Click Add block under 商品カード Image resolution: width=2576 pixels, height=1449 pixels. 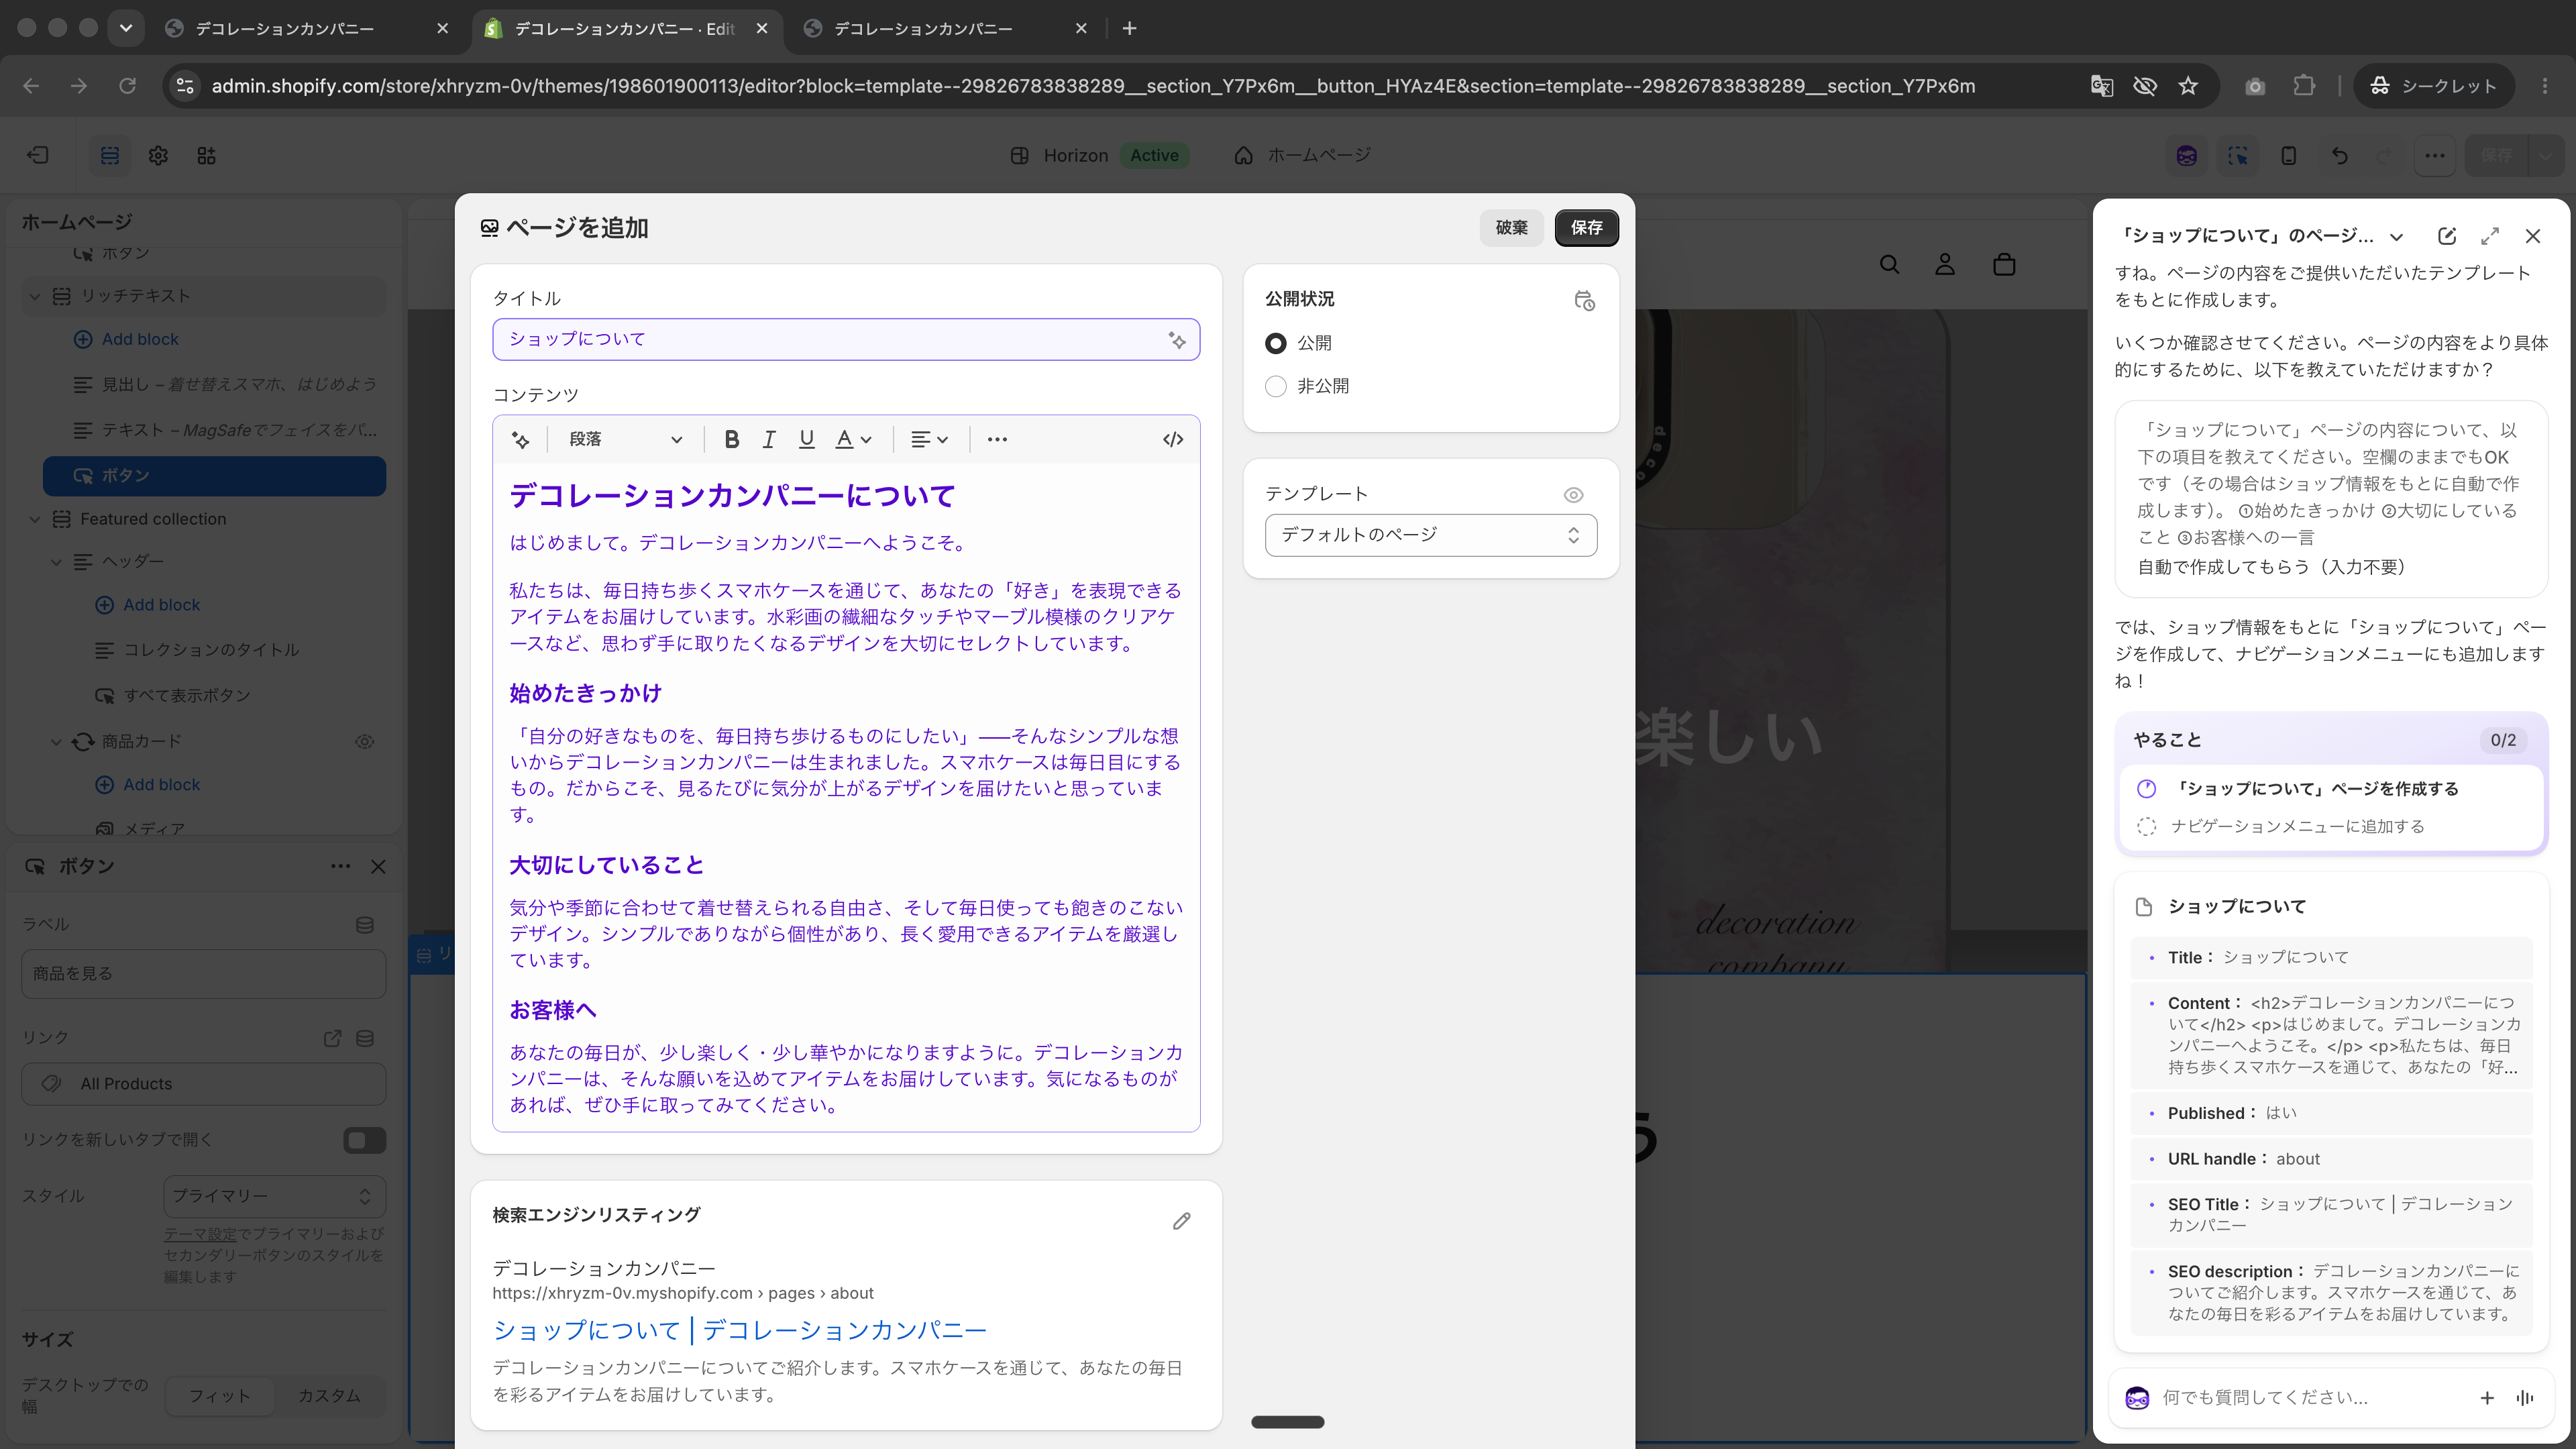(x=148, y=785)
